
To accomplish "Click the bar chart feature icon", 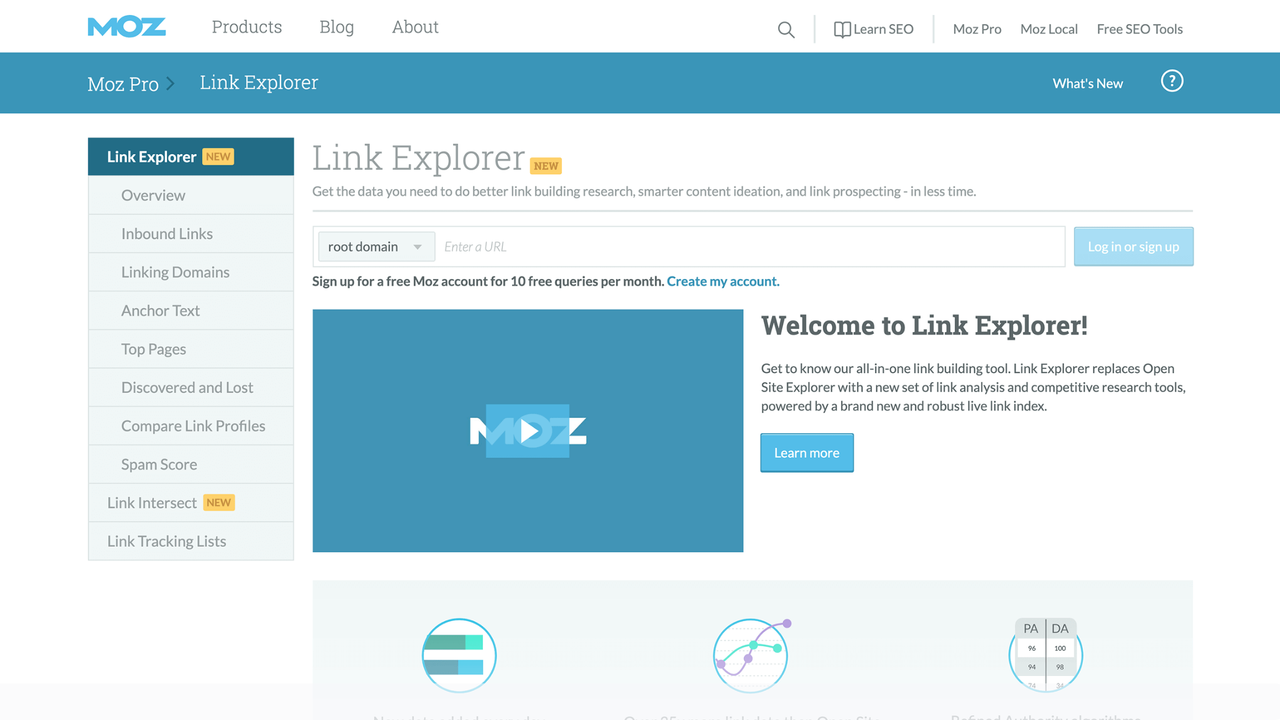I will click(459, 657).
